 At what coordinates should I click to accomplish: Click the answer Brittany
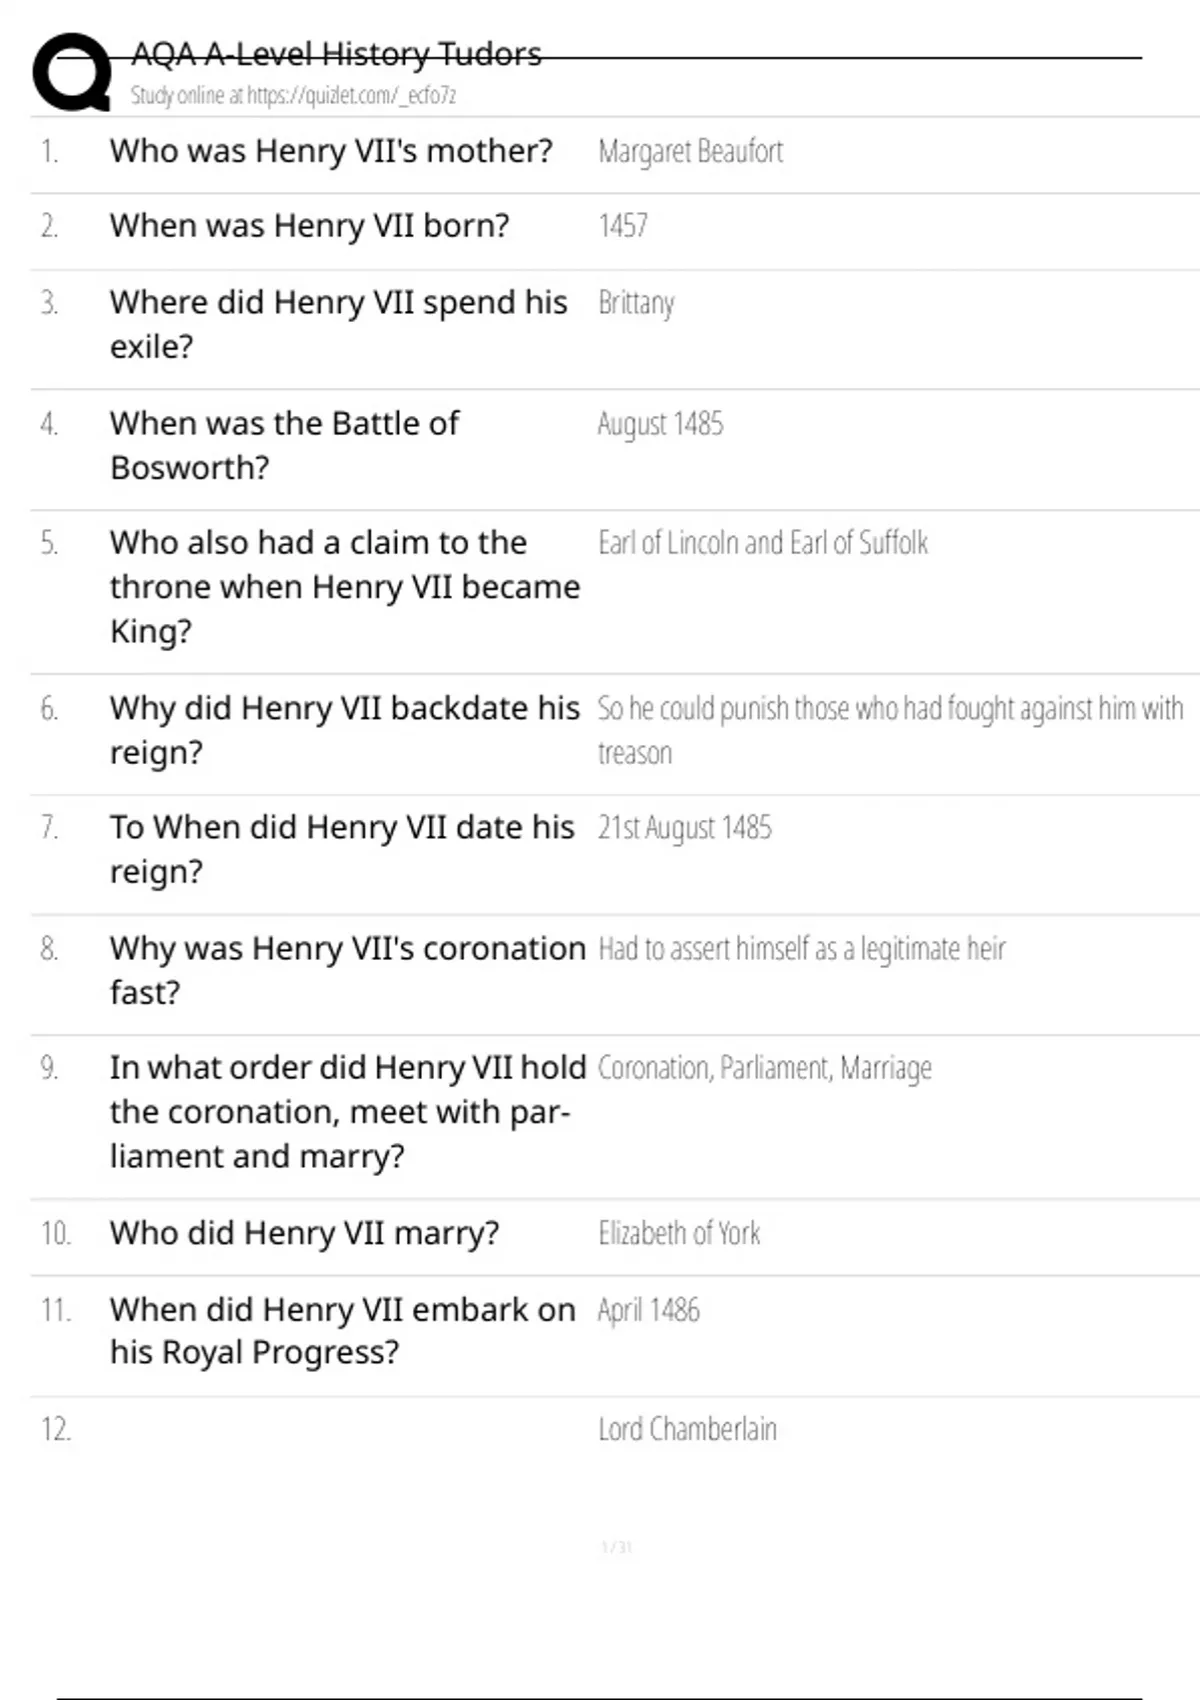(x=636, y=303)
